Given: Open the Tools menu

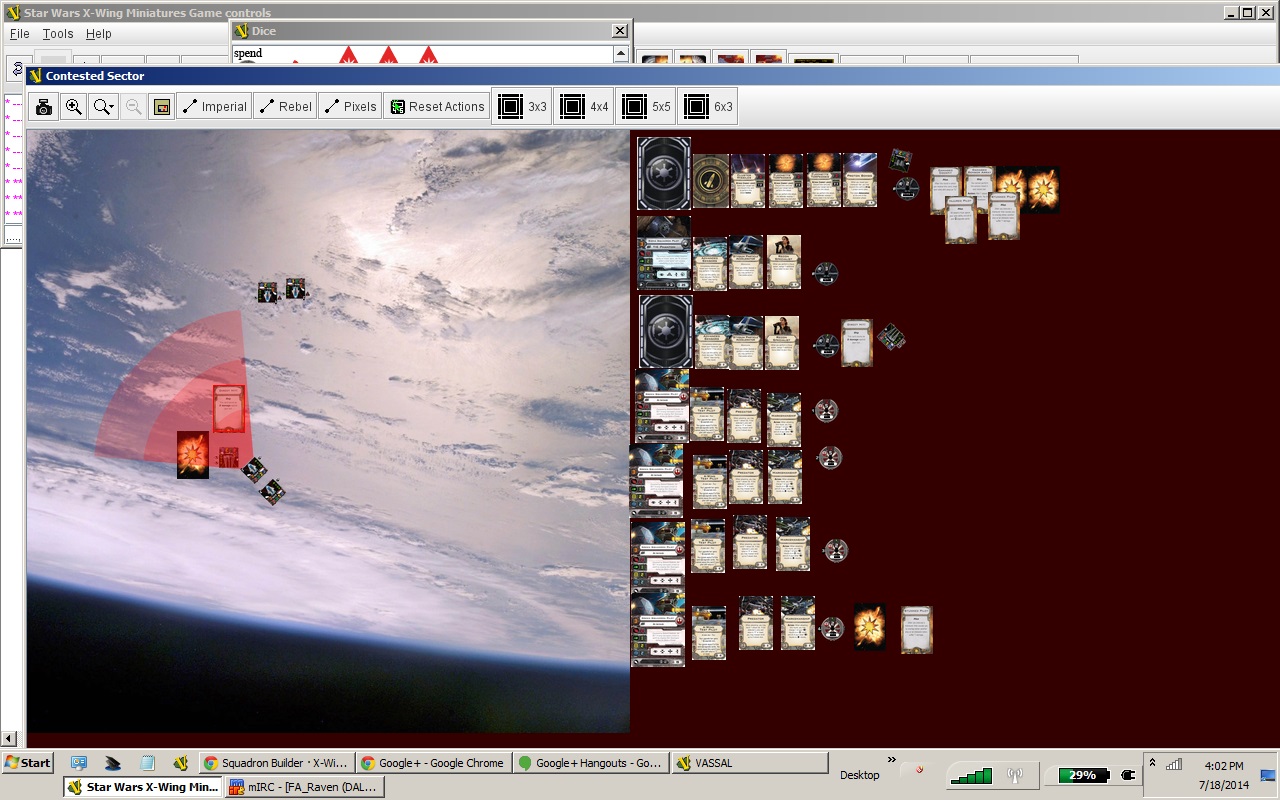Looking at the screenshot, I should (58, 34).
